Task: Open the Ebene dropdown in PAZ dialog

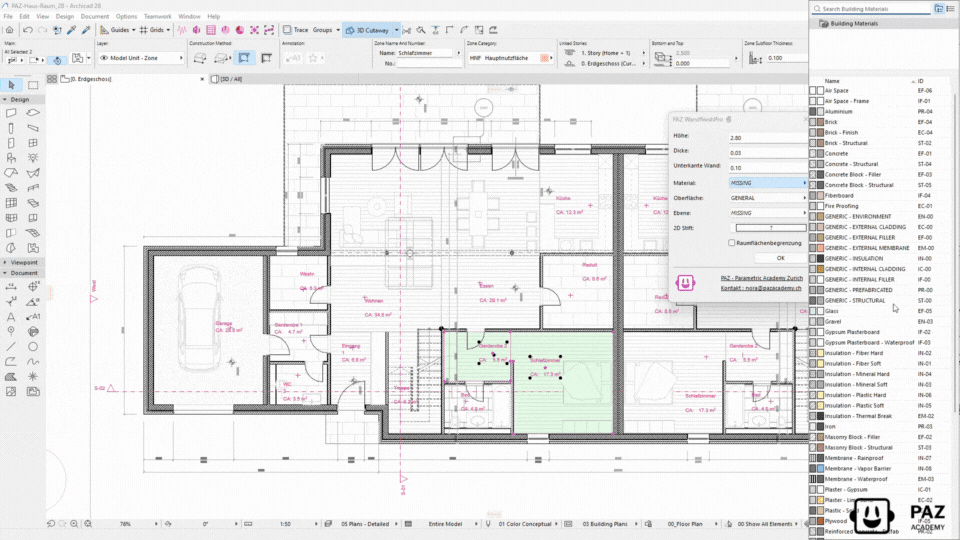Action: click(768, 213)
